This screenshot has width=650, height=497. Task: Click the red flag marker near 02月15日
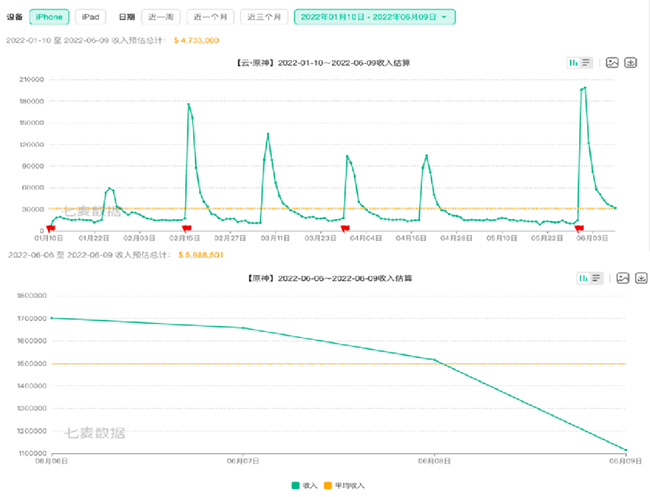(x=187, y=228)
